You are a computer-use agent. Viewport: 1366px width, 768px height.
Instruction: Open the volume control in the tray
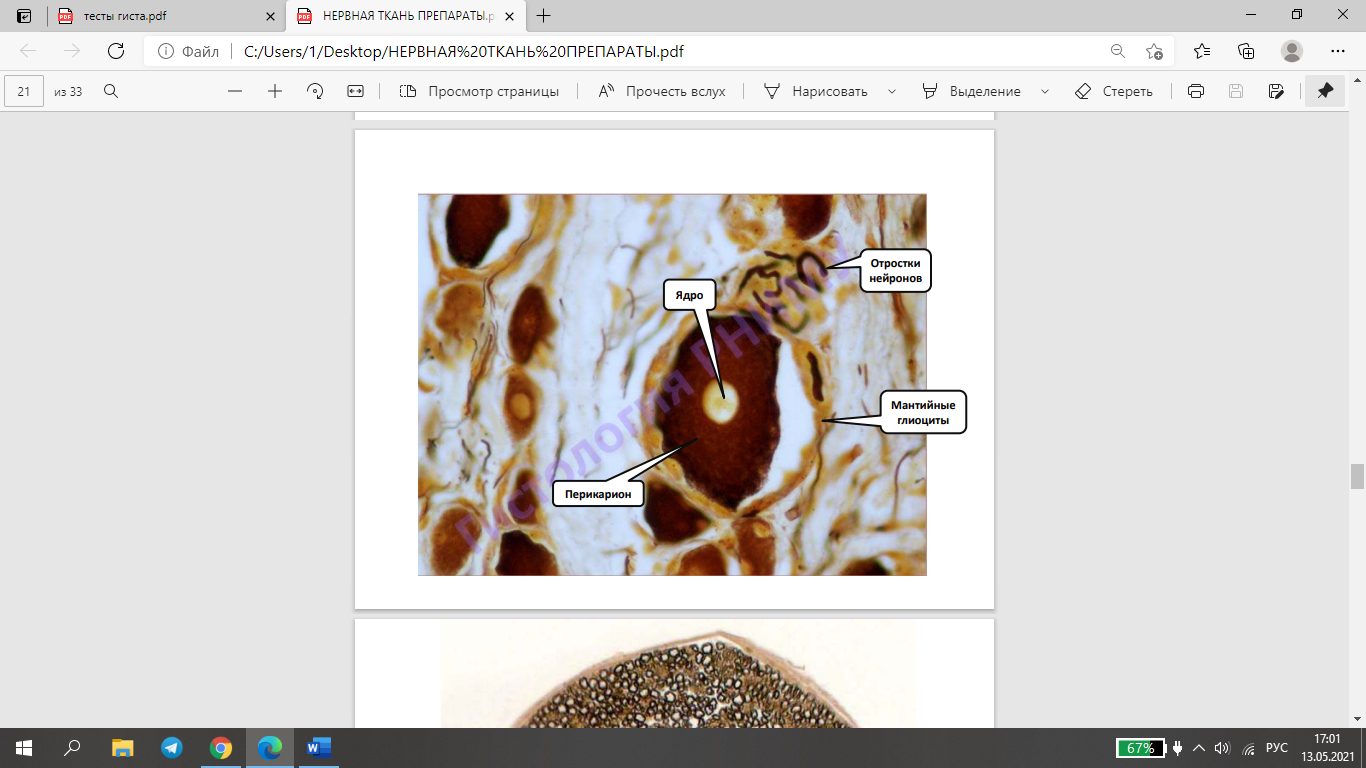(1221, 748)
